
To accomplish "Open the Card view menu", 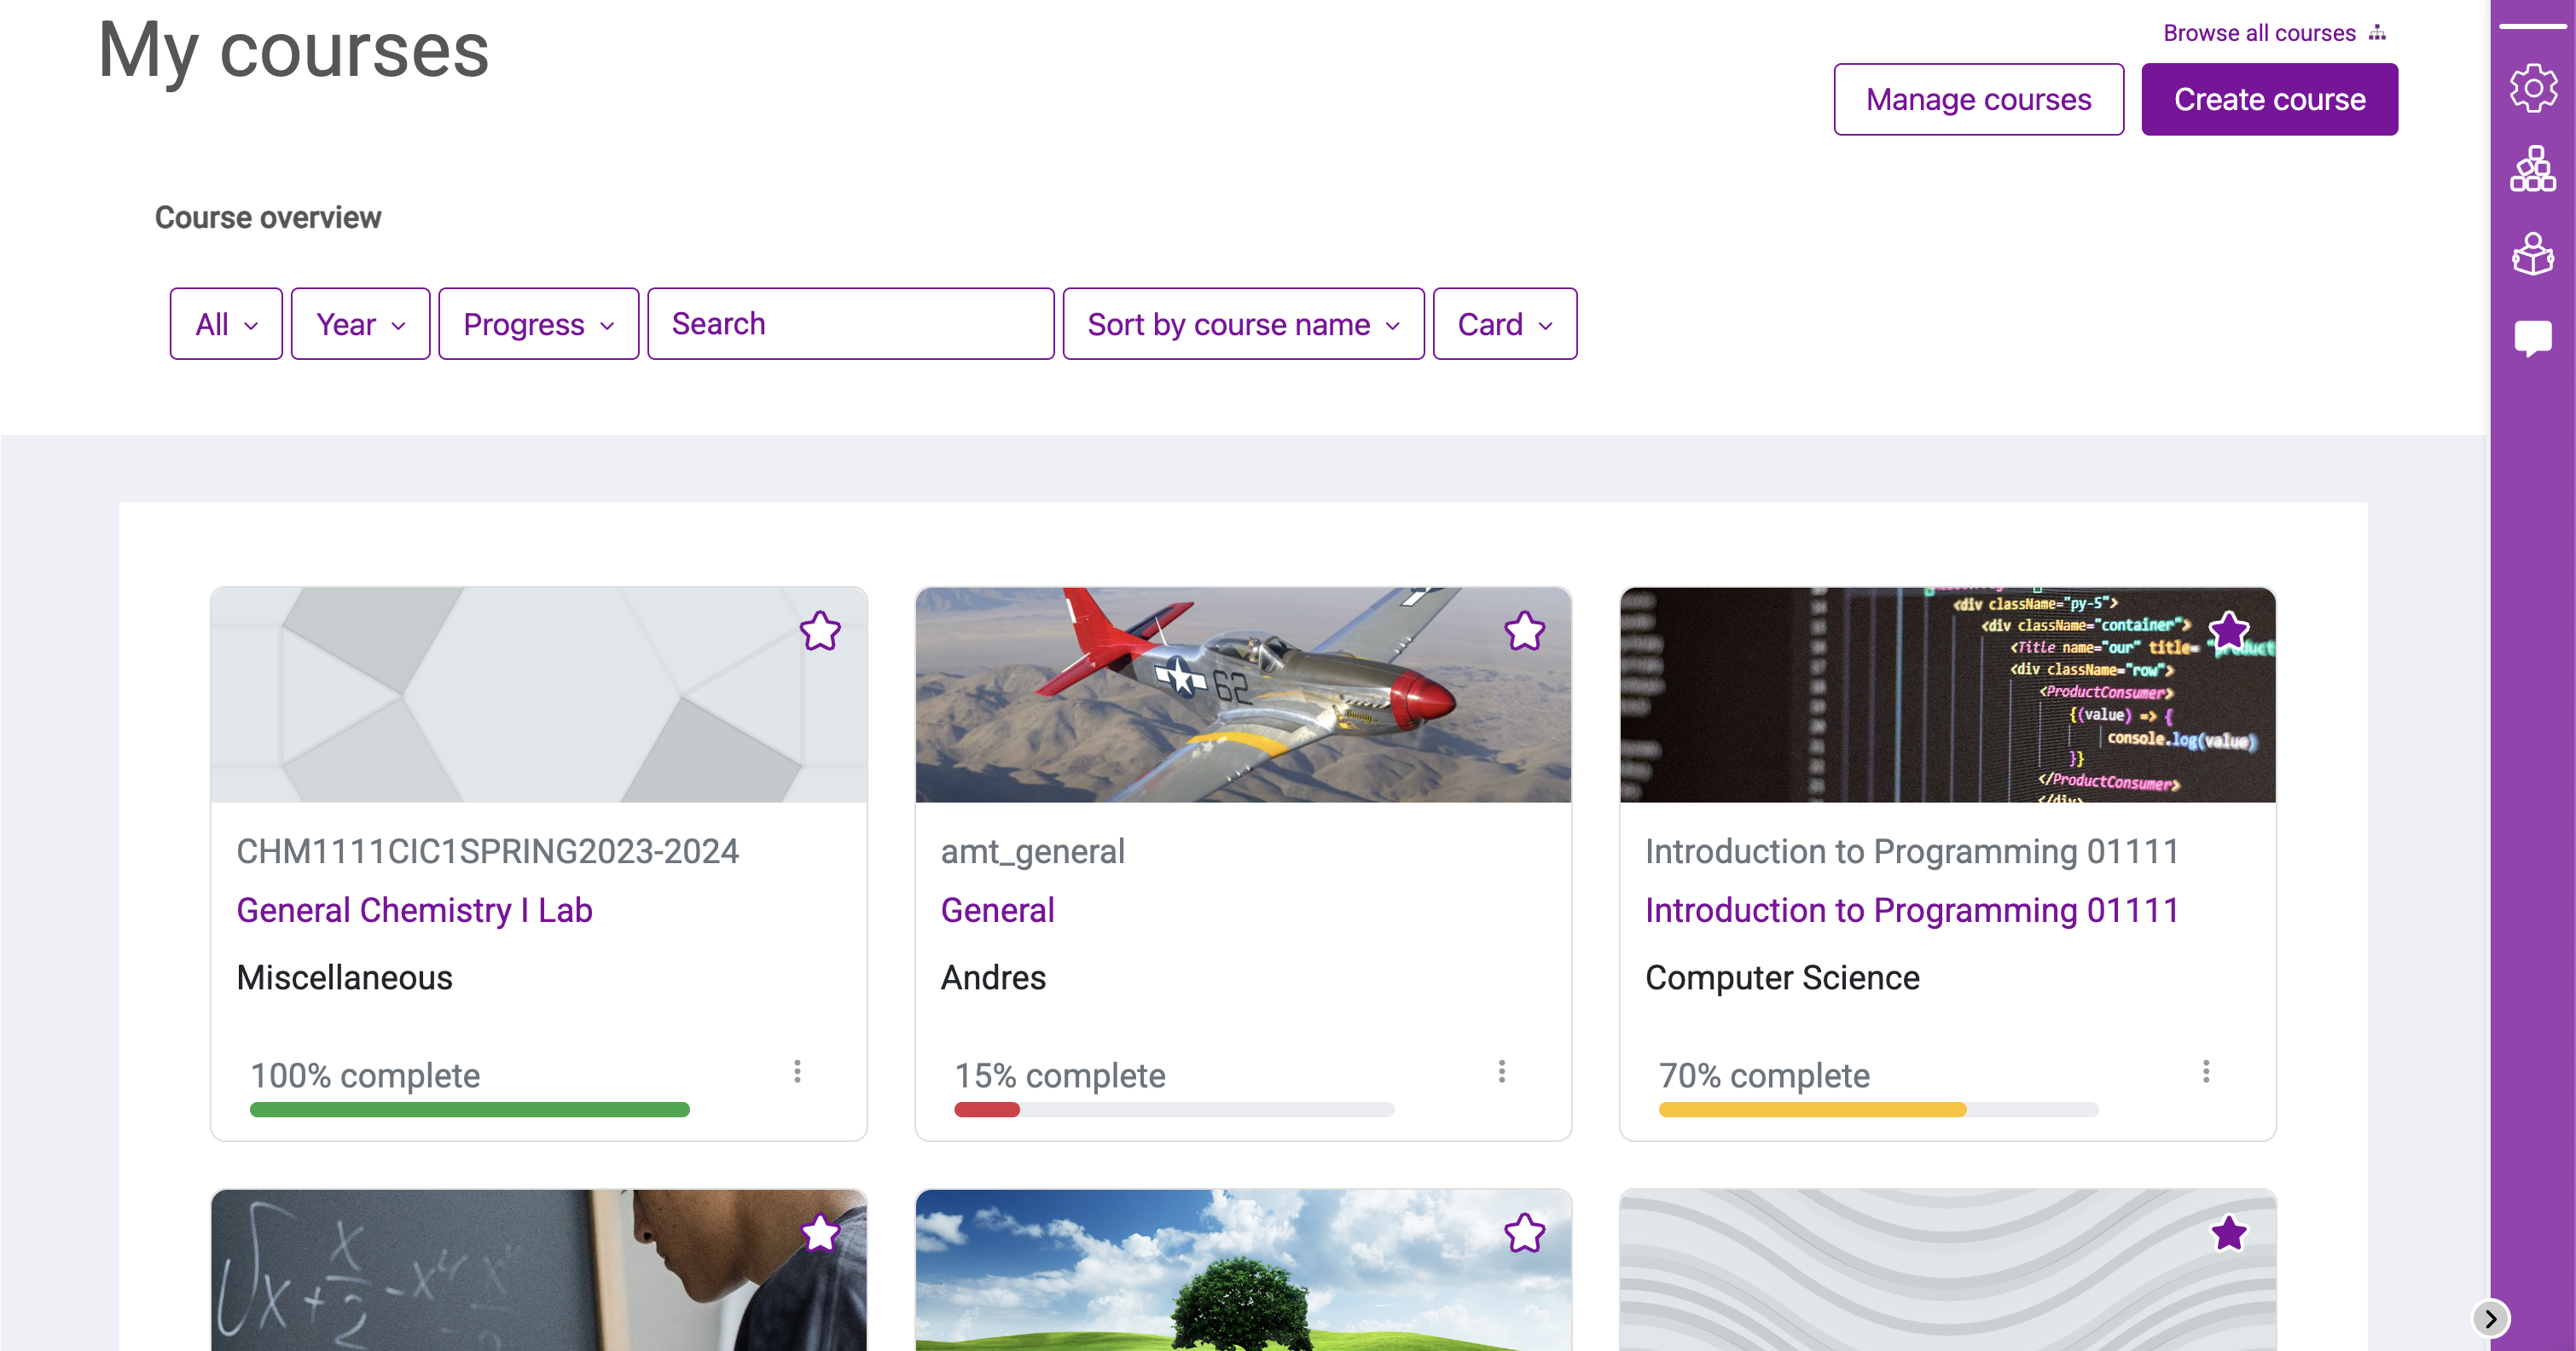I will [x=1504, y=324].
